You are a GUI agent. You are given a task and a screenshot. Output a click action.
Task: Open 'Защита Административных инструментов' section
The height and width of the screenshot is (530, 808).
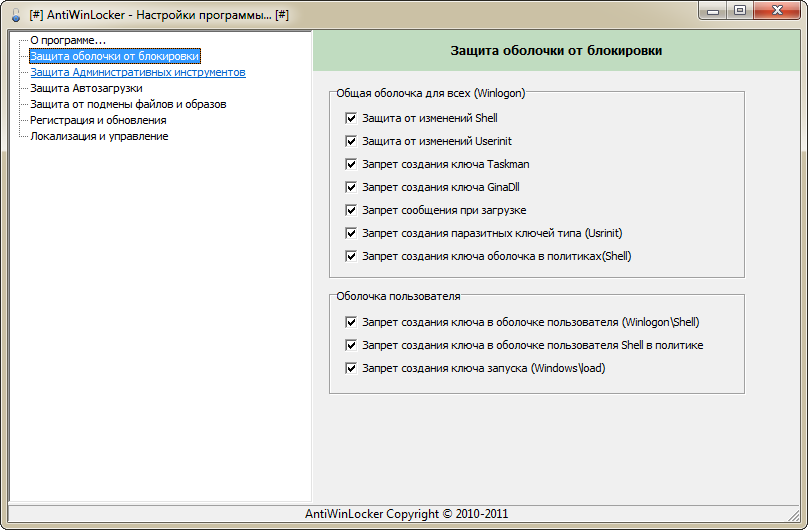tap(138, 72)
